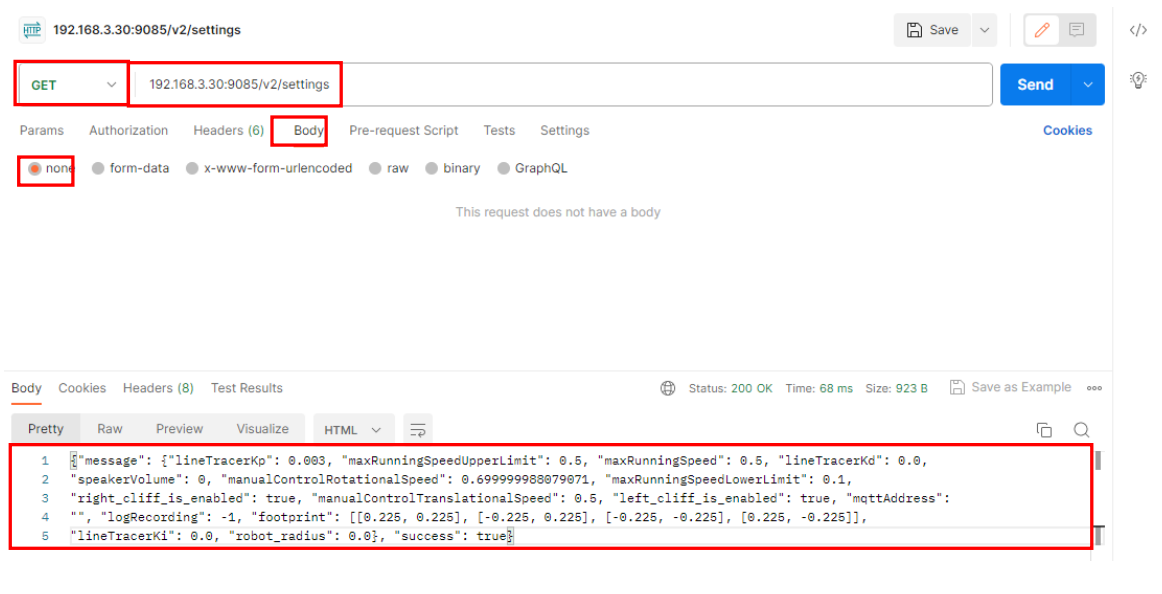
Task: Open the comments icon next to pencil
Action: coord(1076,30)
